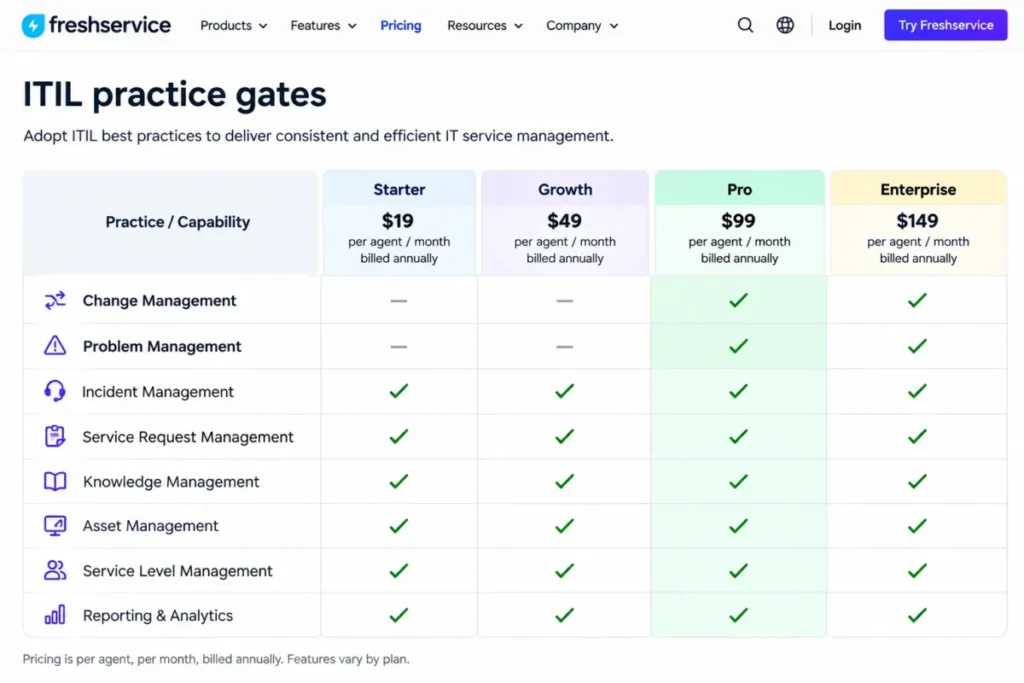The image size is (1024, 683).
Task: Click the Reporting & Analytics bar chart icon
Action: 55,615
